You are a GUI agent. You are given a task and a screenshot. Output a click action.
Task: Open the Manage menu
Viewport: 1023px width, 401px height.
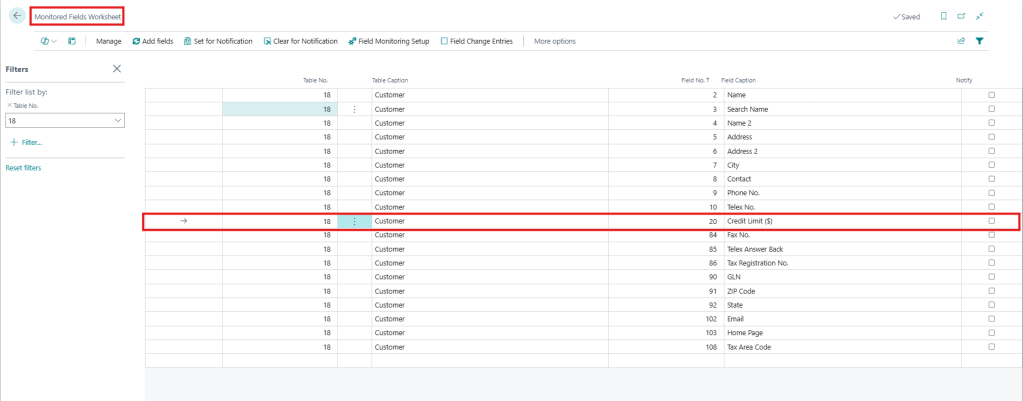coord(109,41)
